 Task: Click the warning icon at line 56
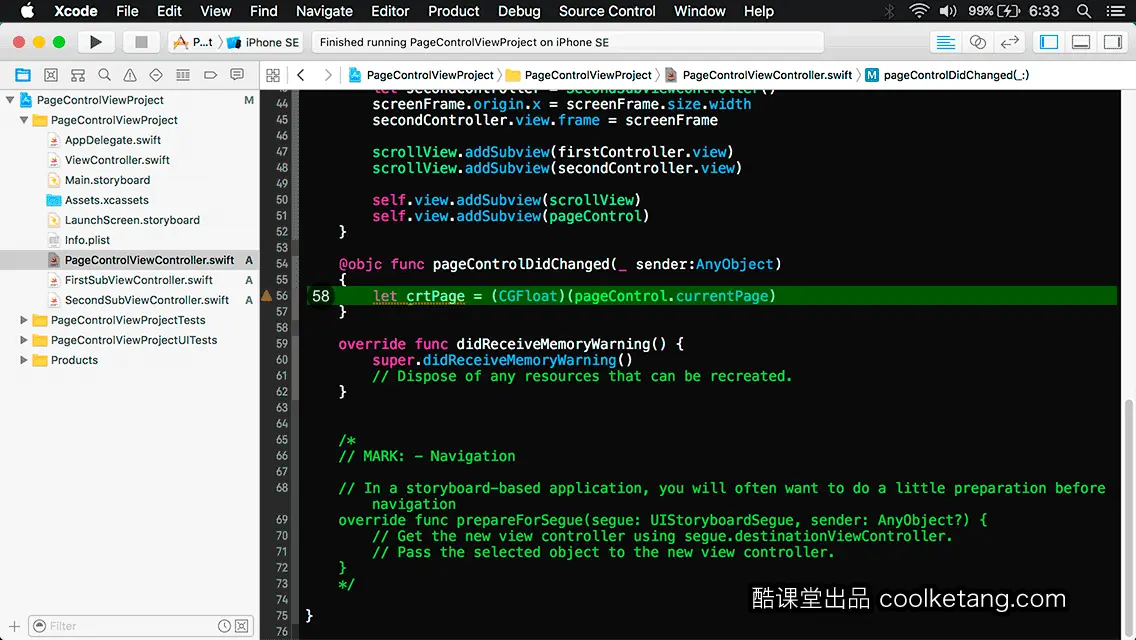coord(267,296)
